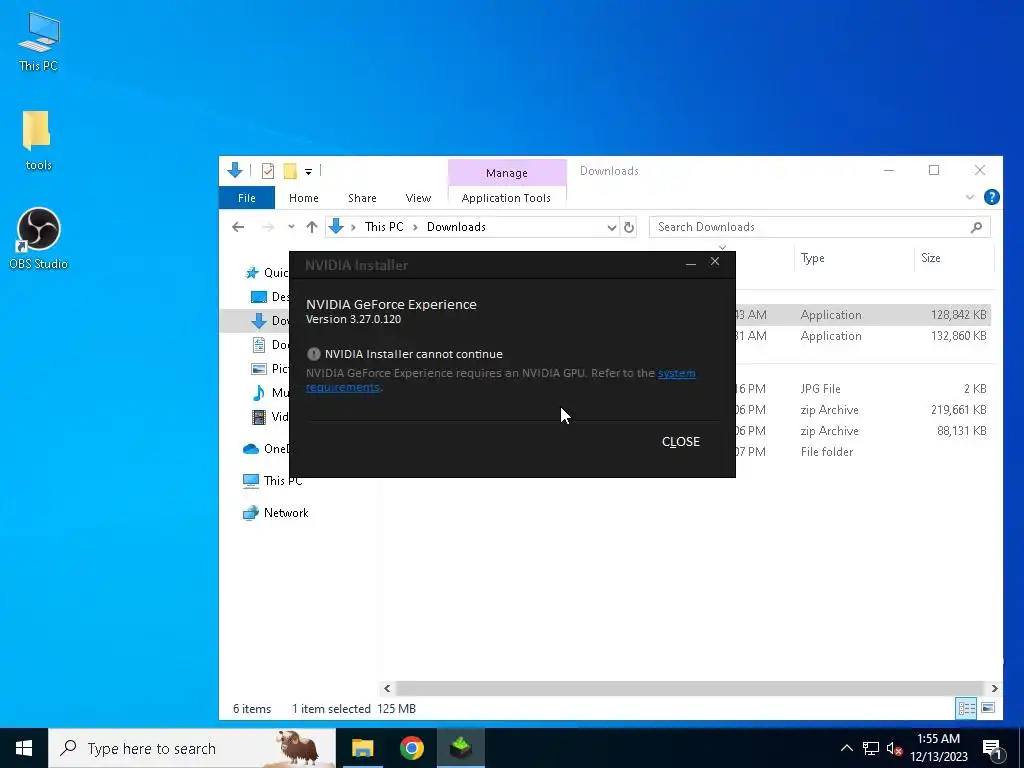This screenshot has height=768, width=1024.
Task: Refresh the Downloads folder
Action: click(x=628, y=227)
